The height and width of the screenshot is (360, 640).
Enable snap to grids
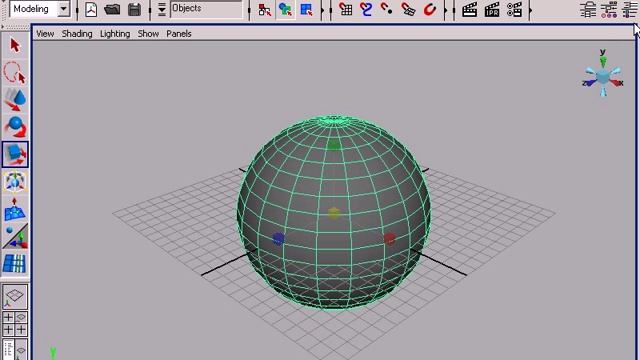[346, 9]
